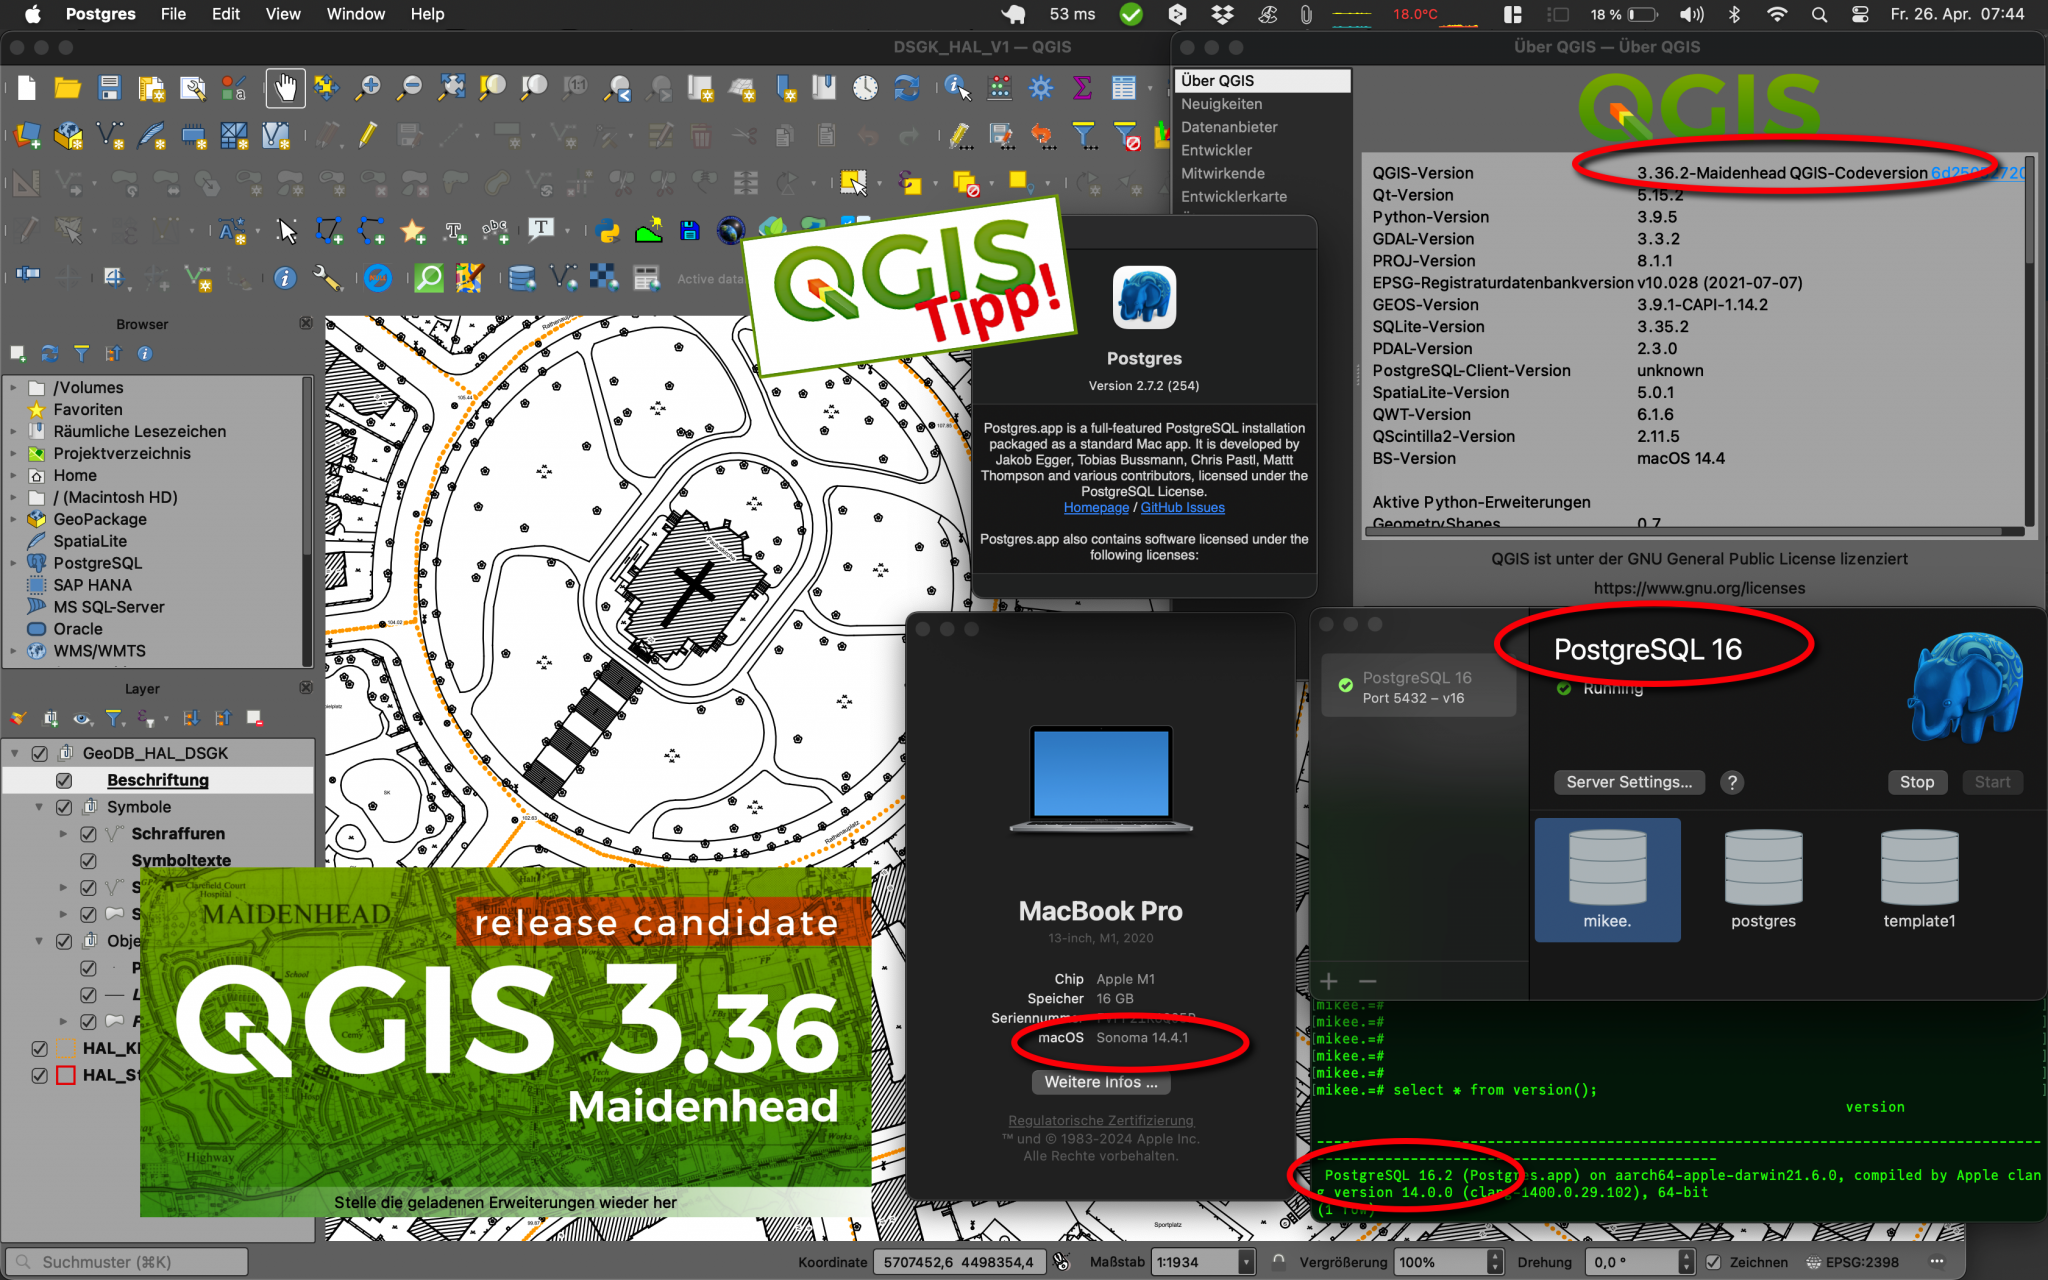
Task: Uncheck the Beschriftung layer
Action: (x=64, y=780)
